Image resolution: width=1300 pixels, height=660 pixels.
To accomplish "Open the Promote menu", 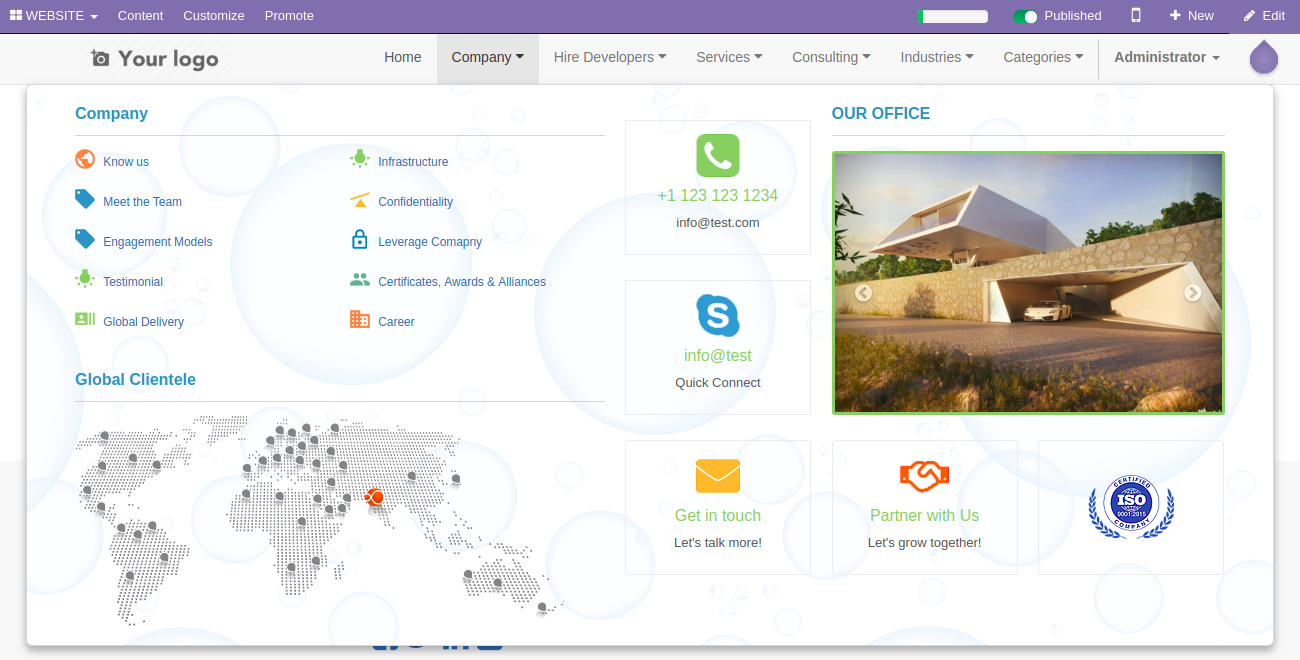I will [x=289, y=15].
